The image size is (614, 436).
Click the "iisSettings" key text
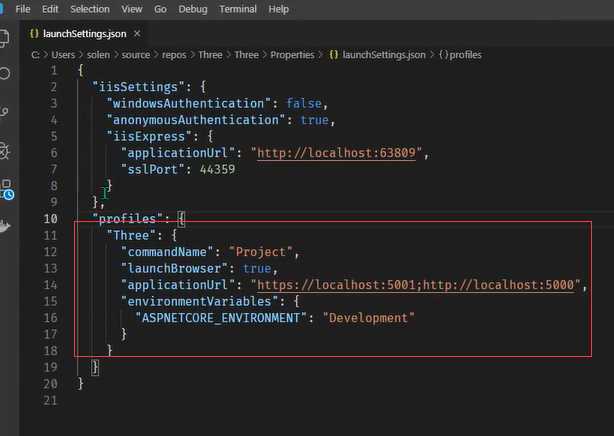click(x=138, y=87)
